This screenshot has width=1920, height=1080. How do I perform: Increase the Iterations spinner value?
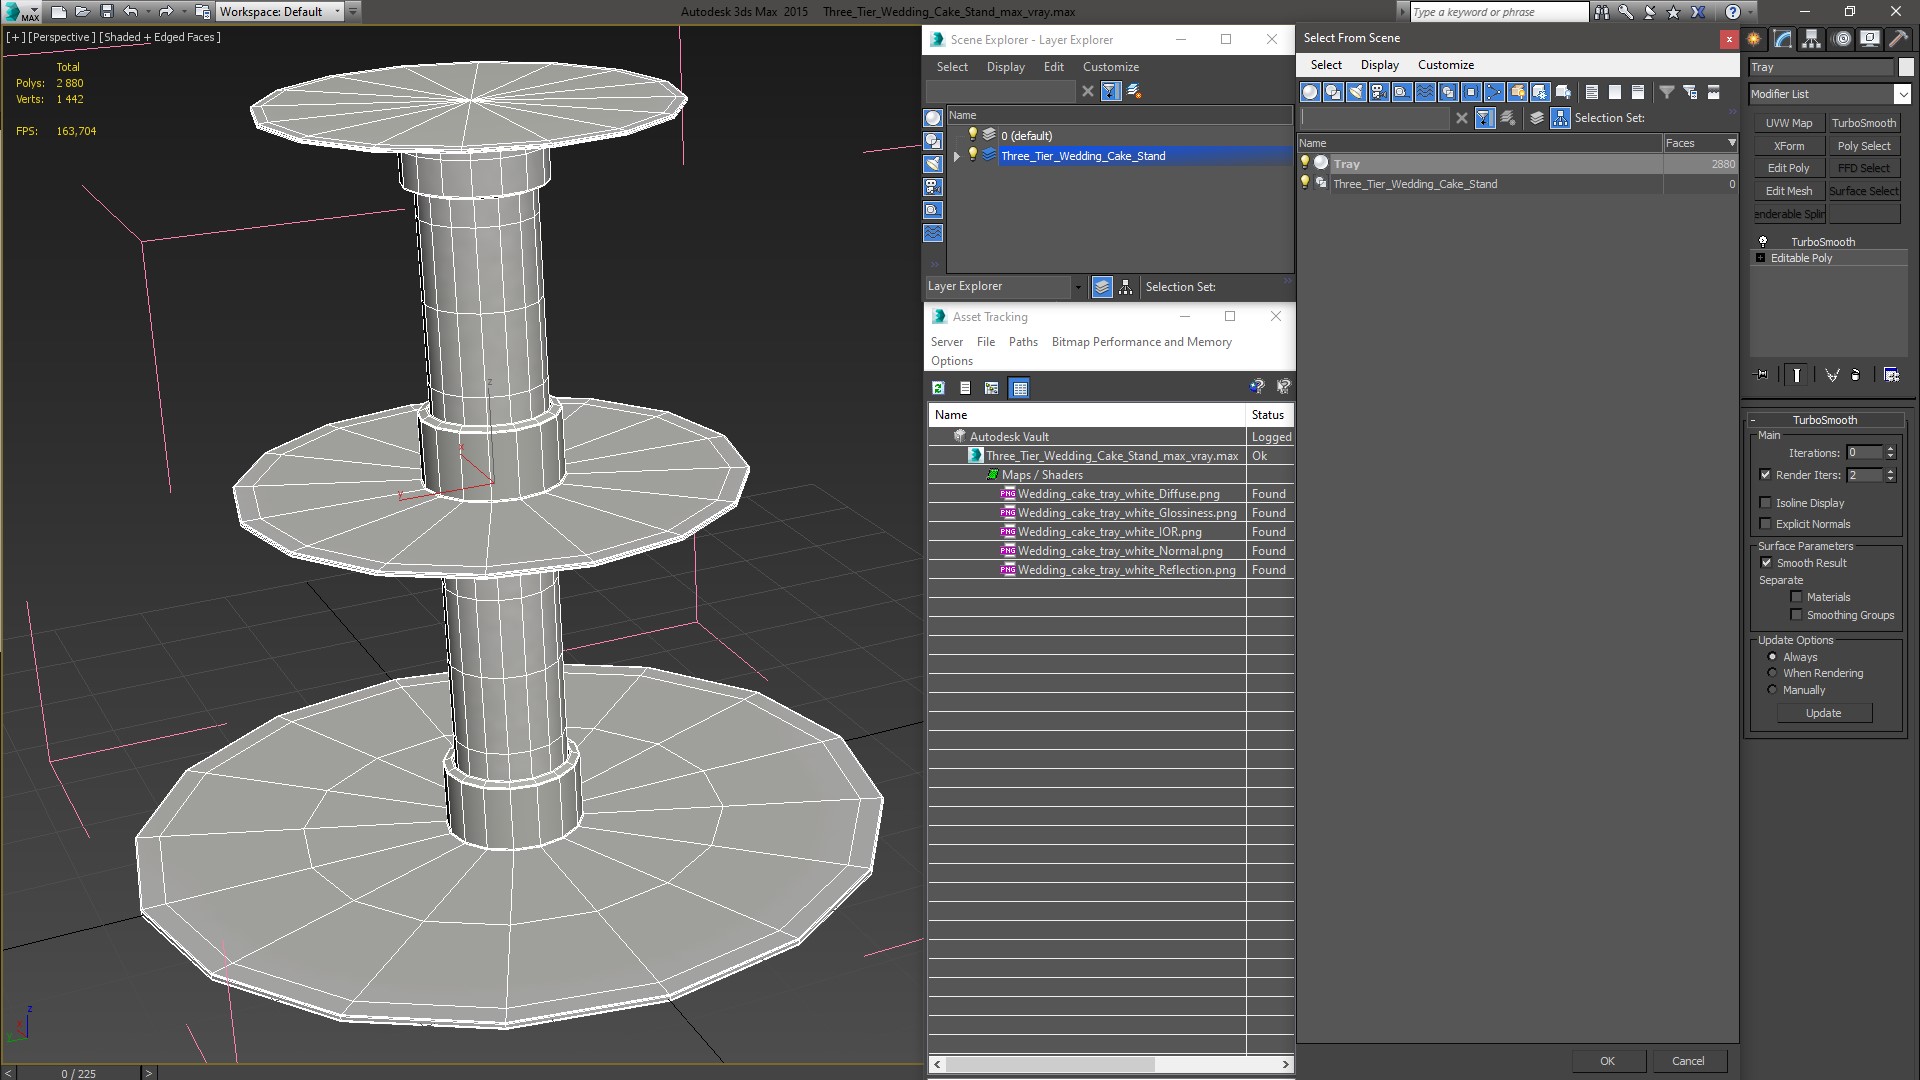tap(1890, 449)
